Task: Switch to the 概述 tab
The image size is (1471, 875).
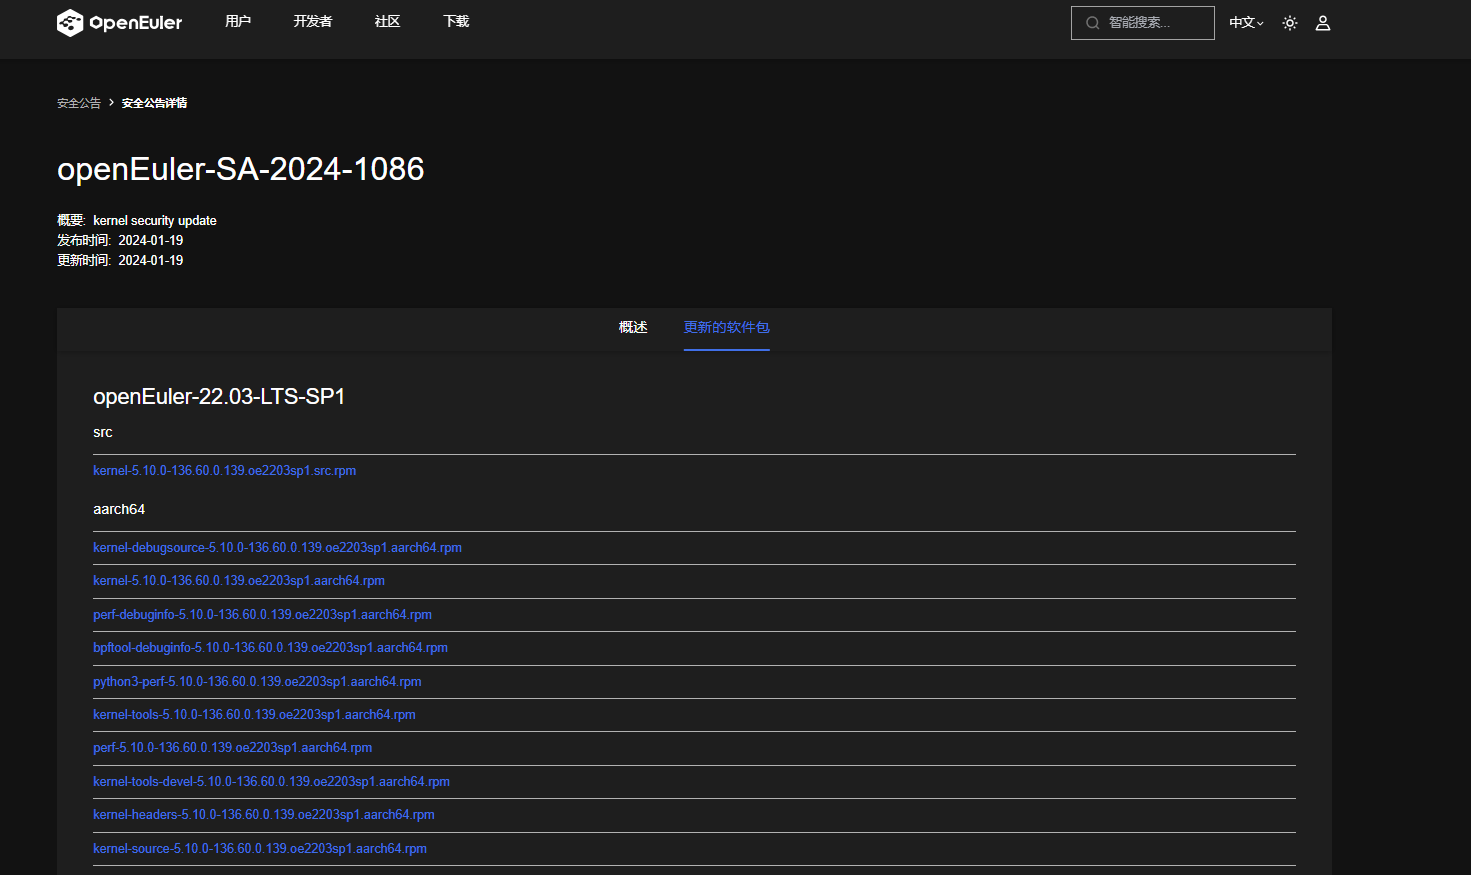Action: [x=633, y=328]
